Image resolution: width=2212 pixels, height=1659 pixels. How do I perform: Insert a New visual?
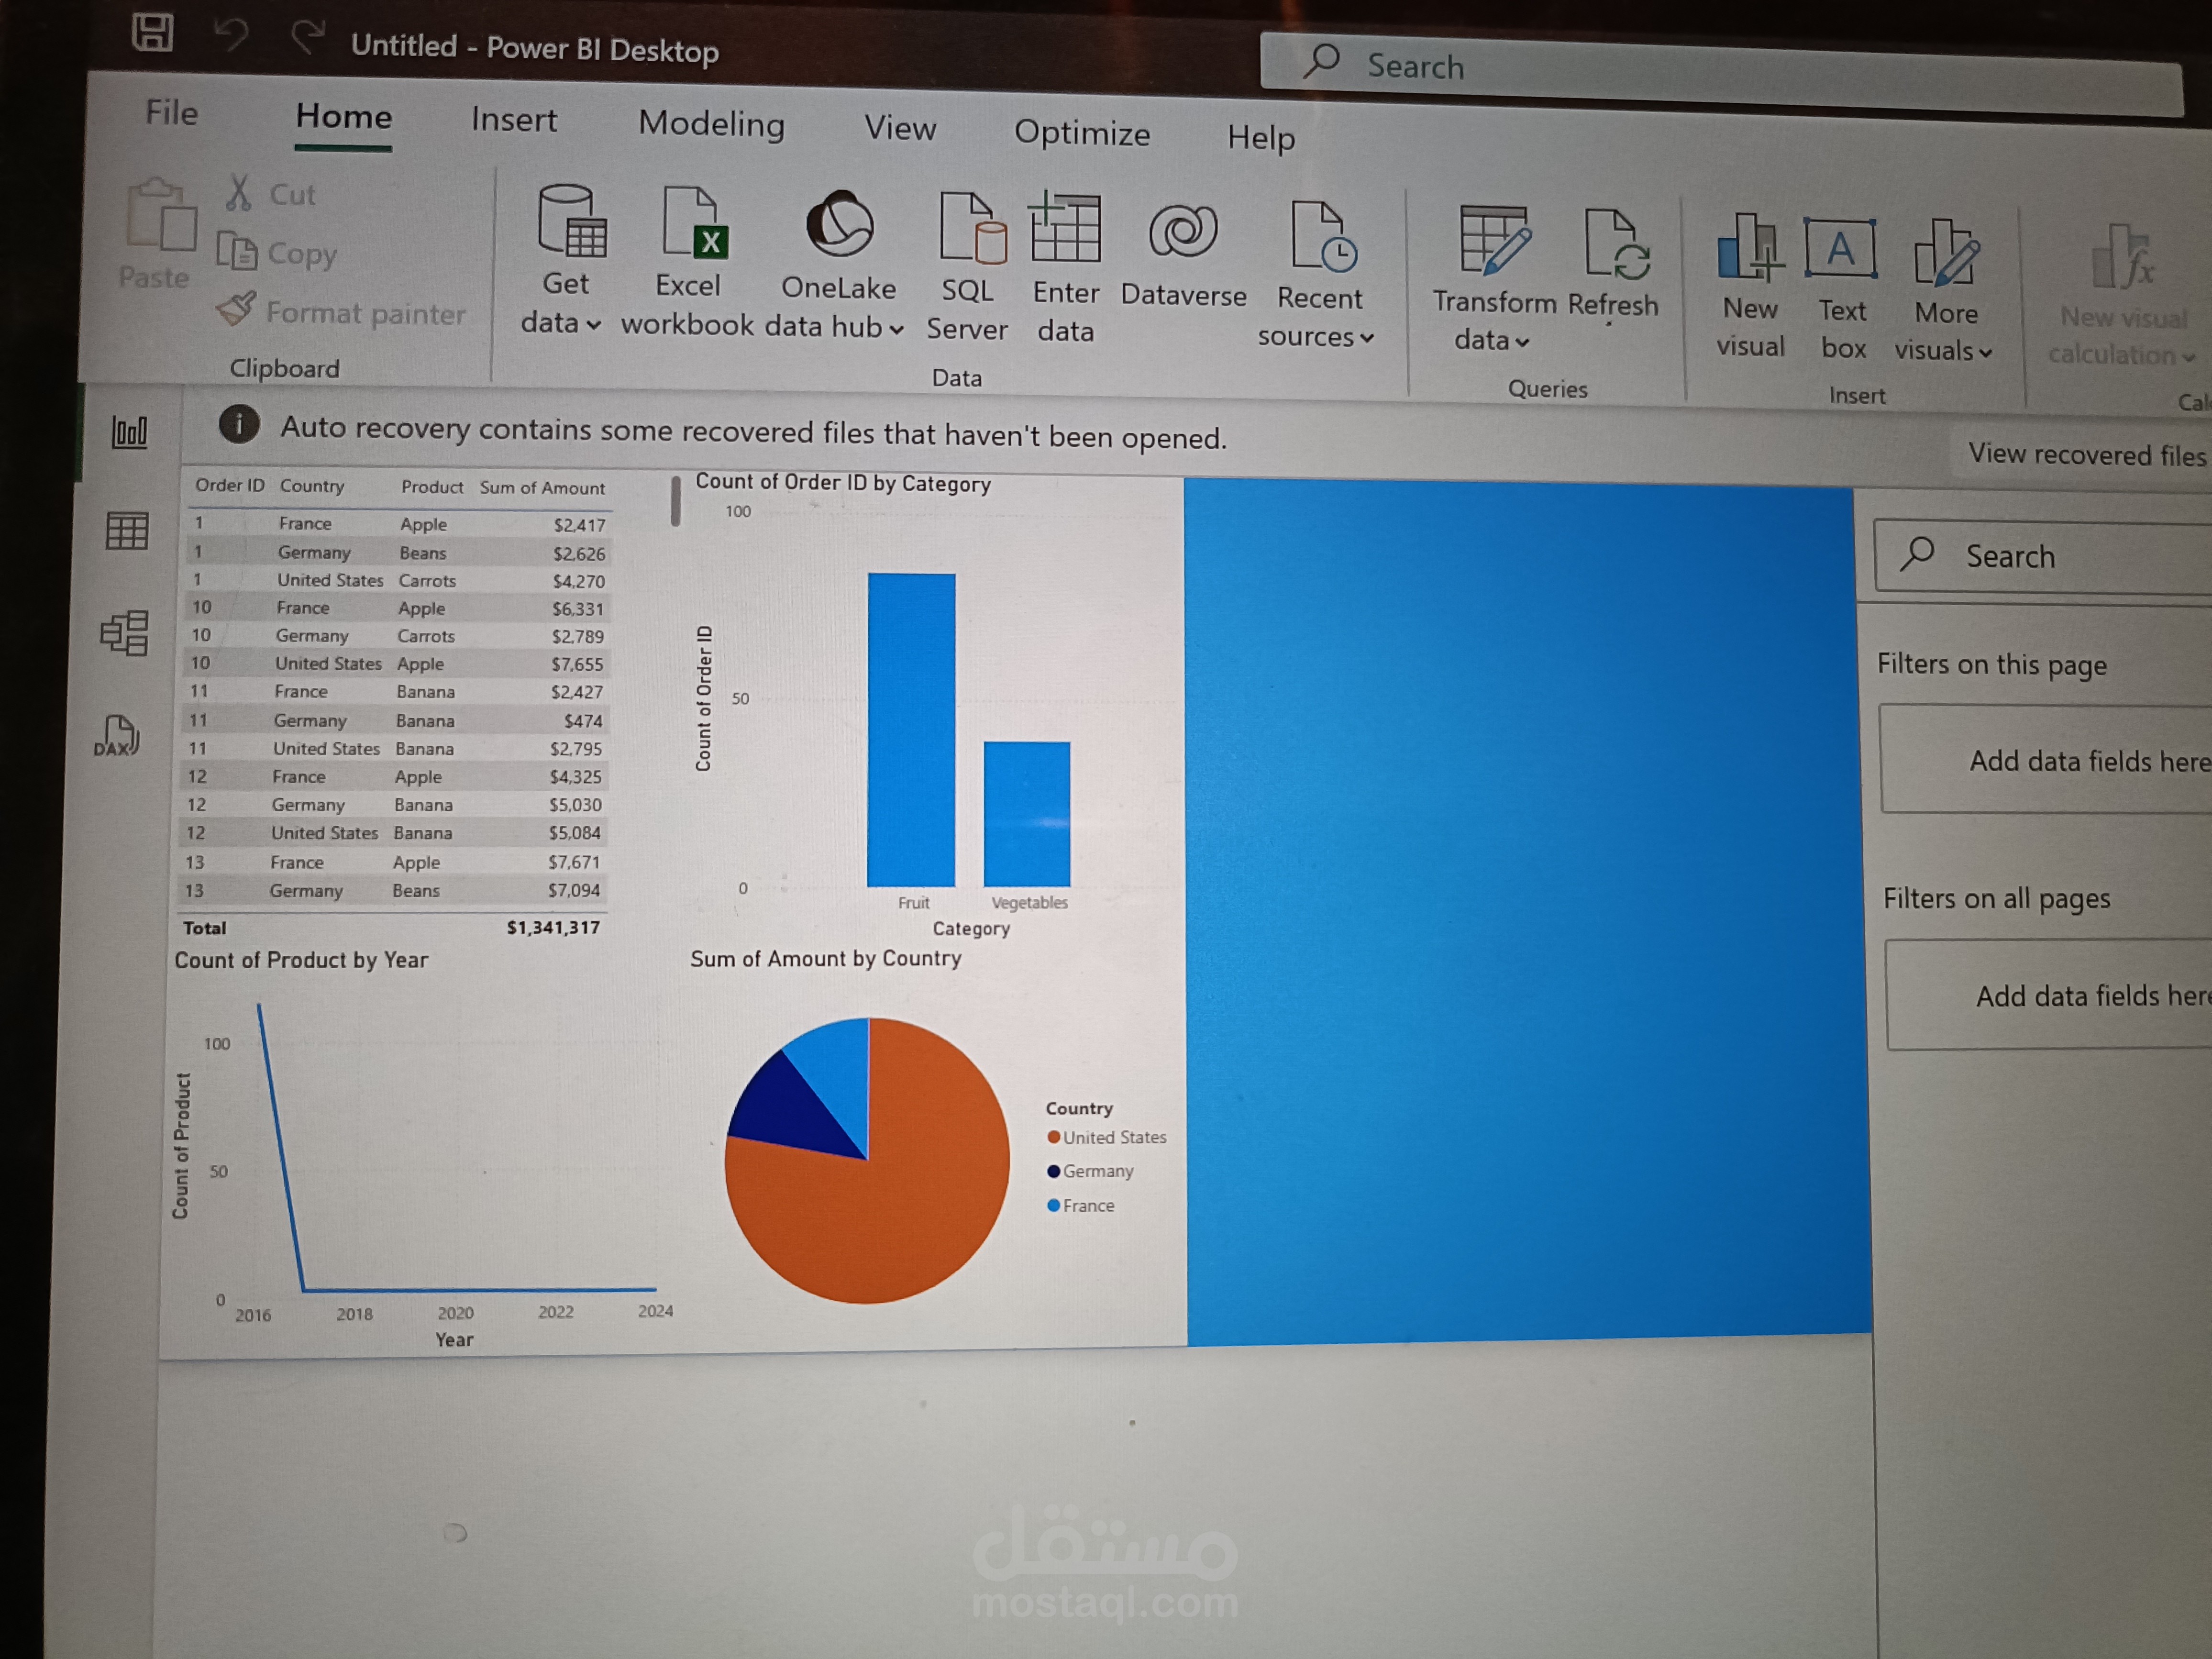click(1750, 286)
